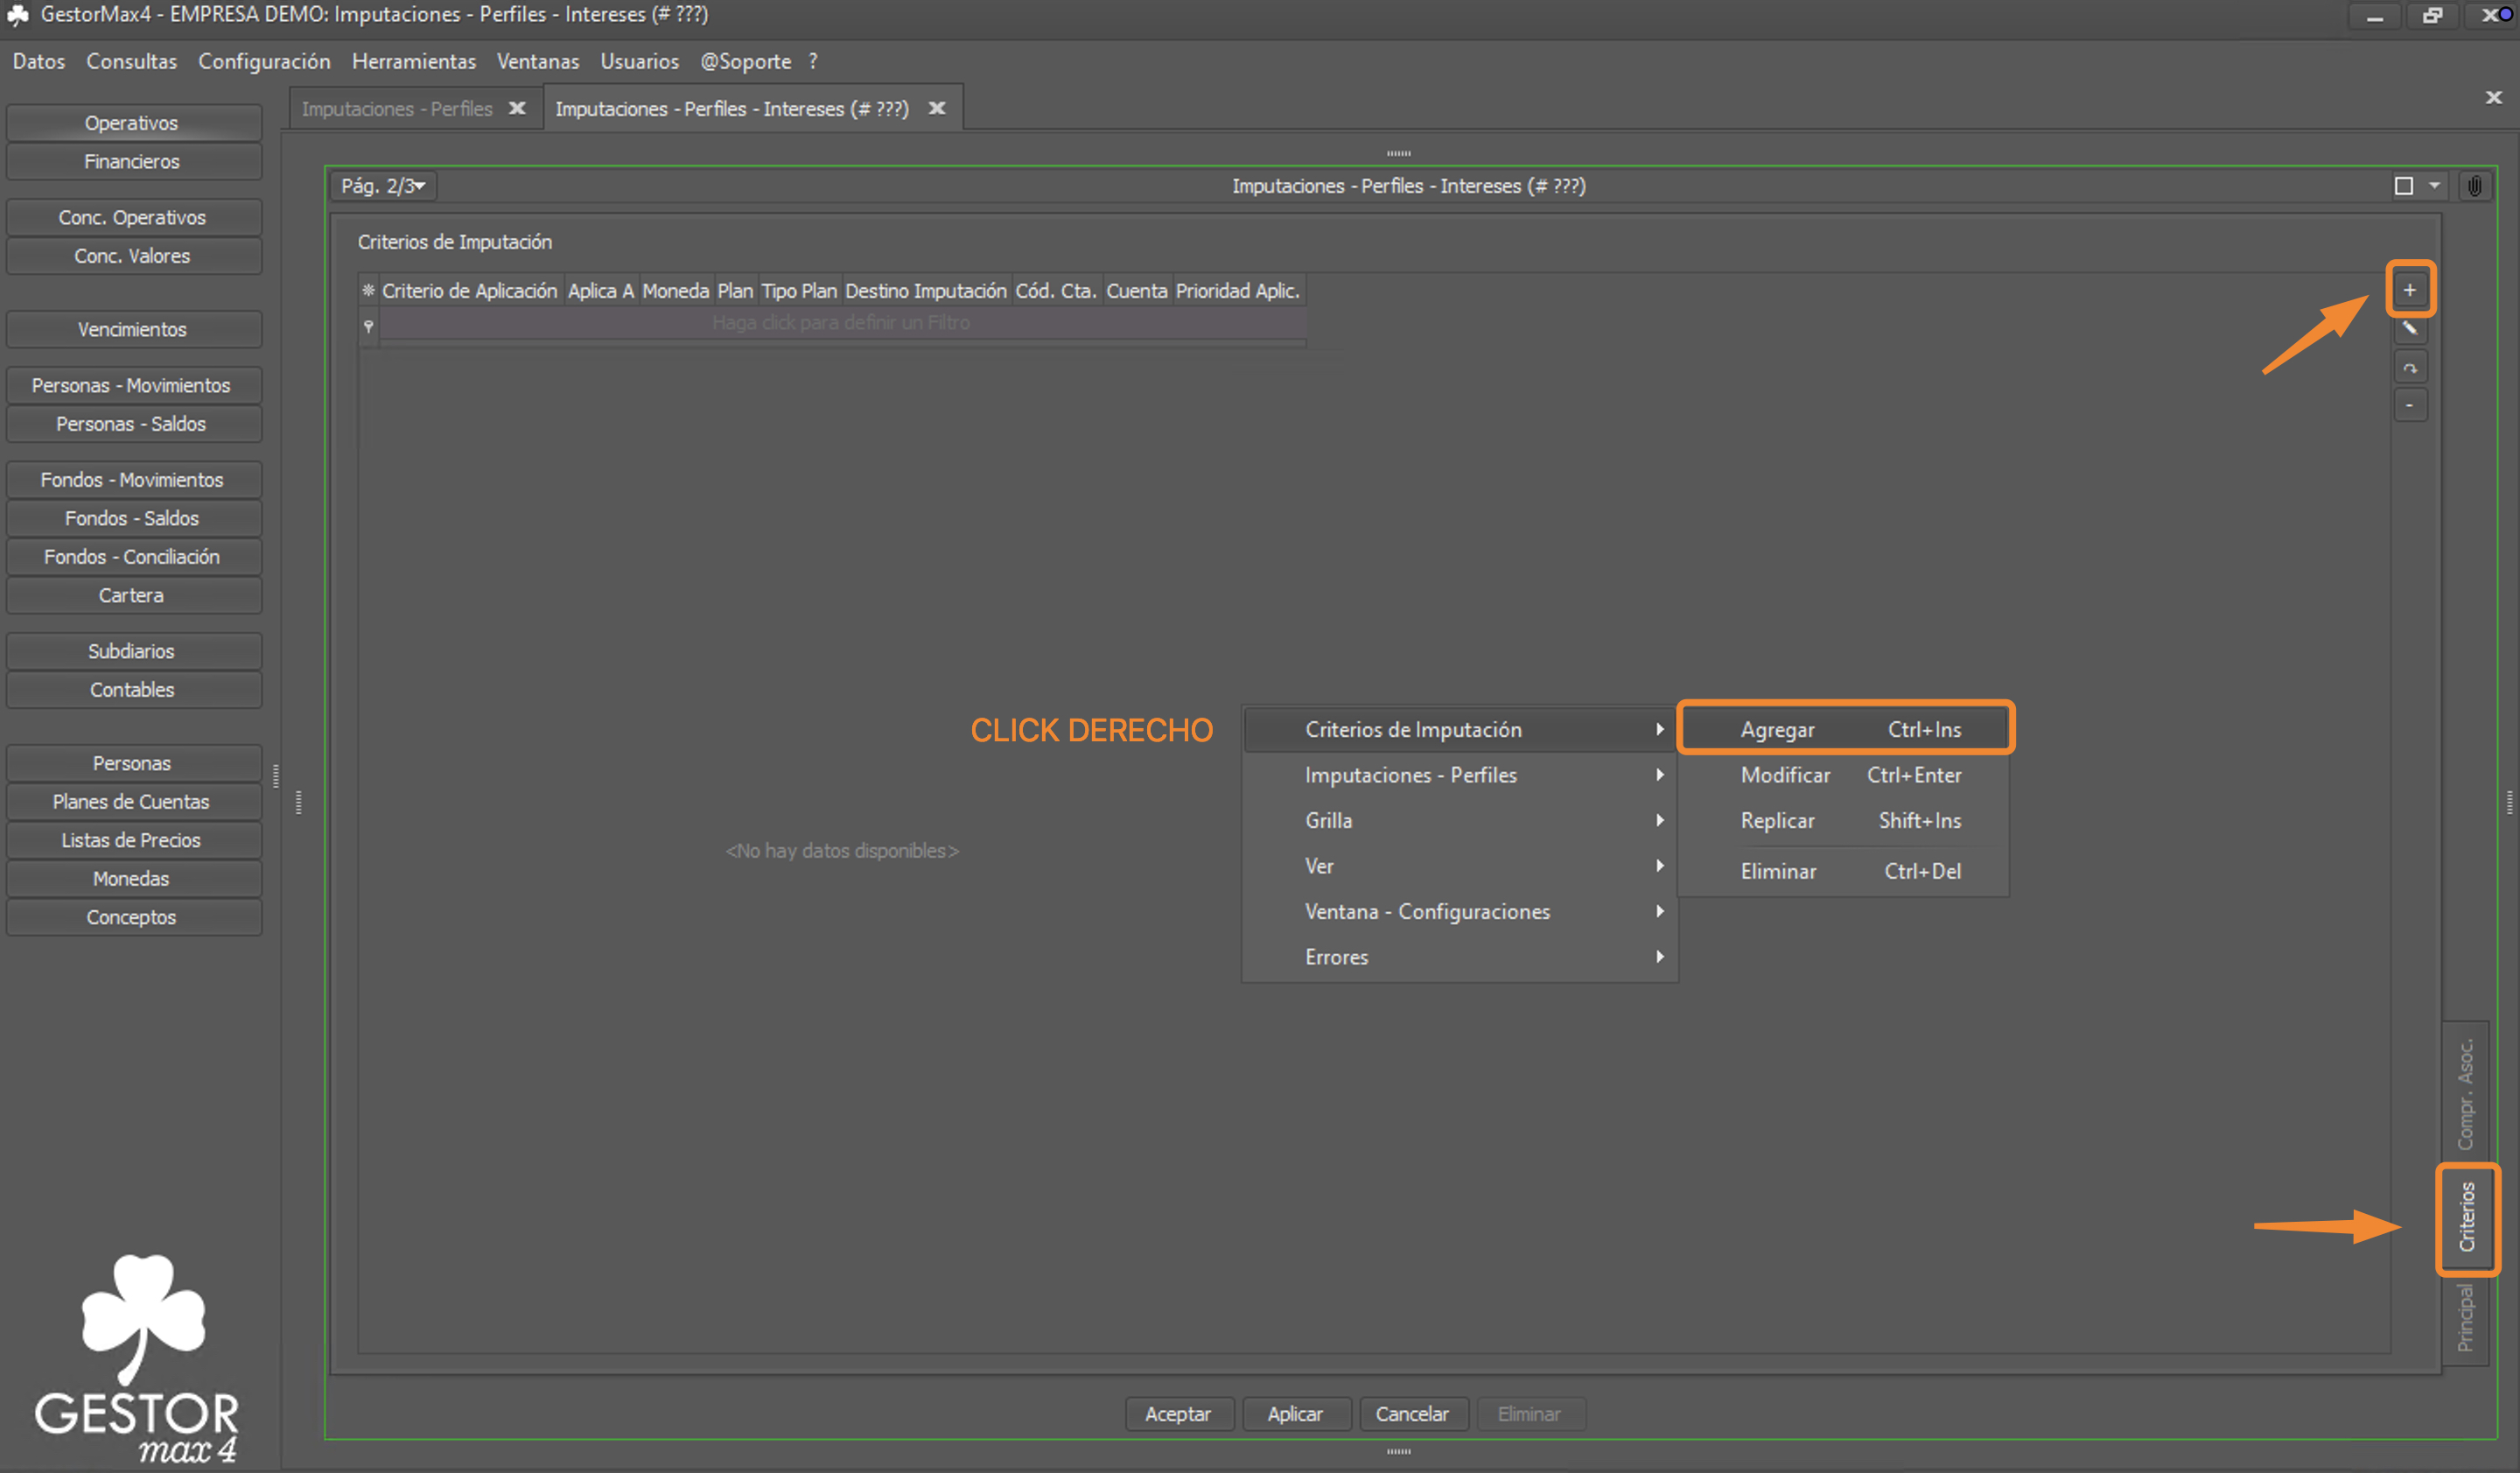Close the Imputaciones - Perfiles tab
2520x1473 pixels.
point(517,108)
